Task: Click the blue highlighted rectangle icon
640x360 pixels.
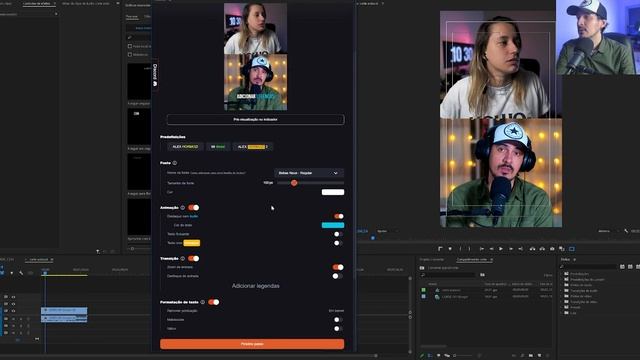Action: pyautogui.click(x=572, y=249)
